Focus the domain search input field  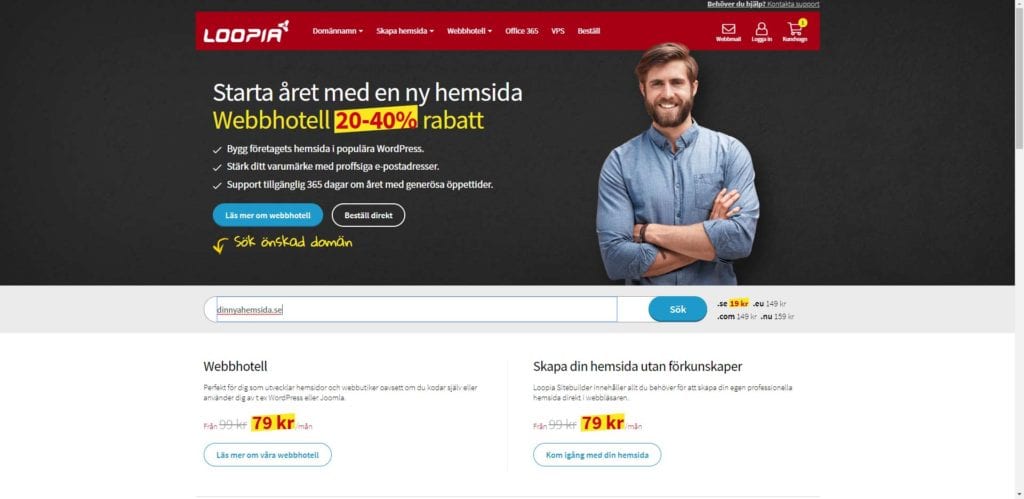pos(417,310)
